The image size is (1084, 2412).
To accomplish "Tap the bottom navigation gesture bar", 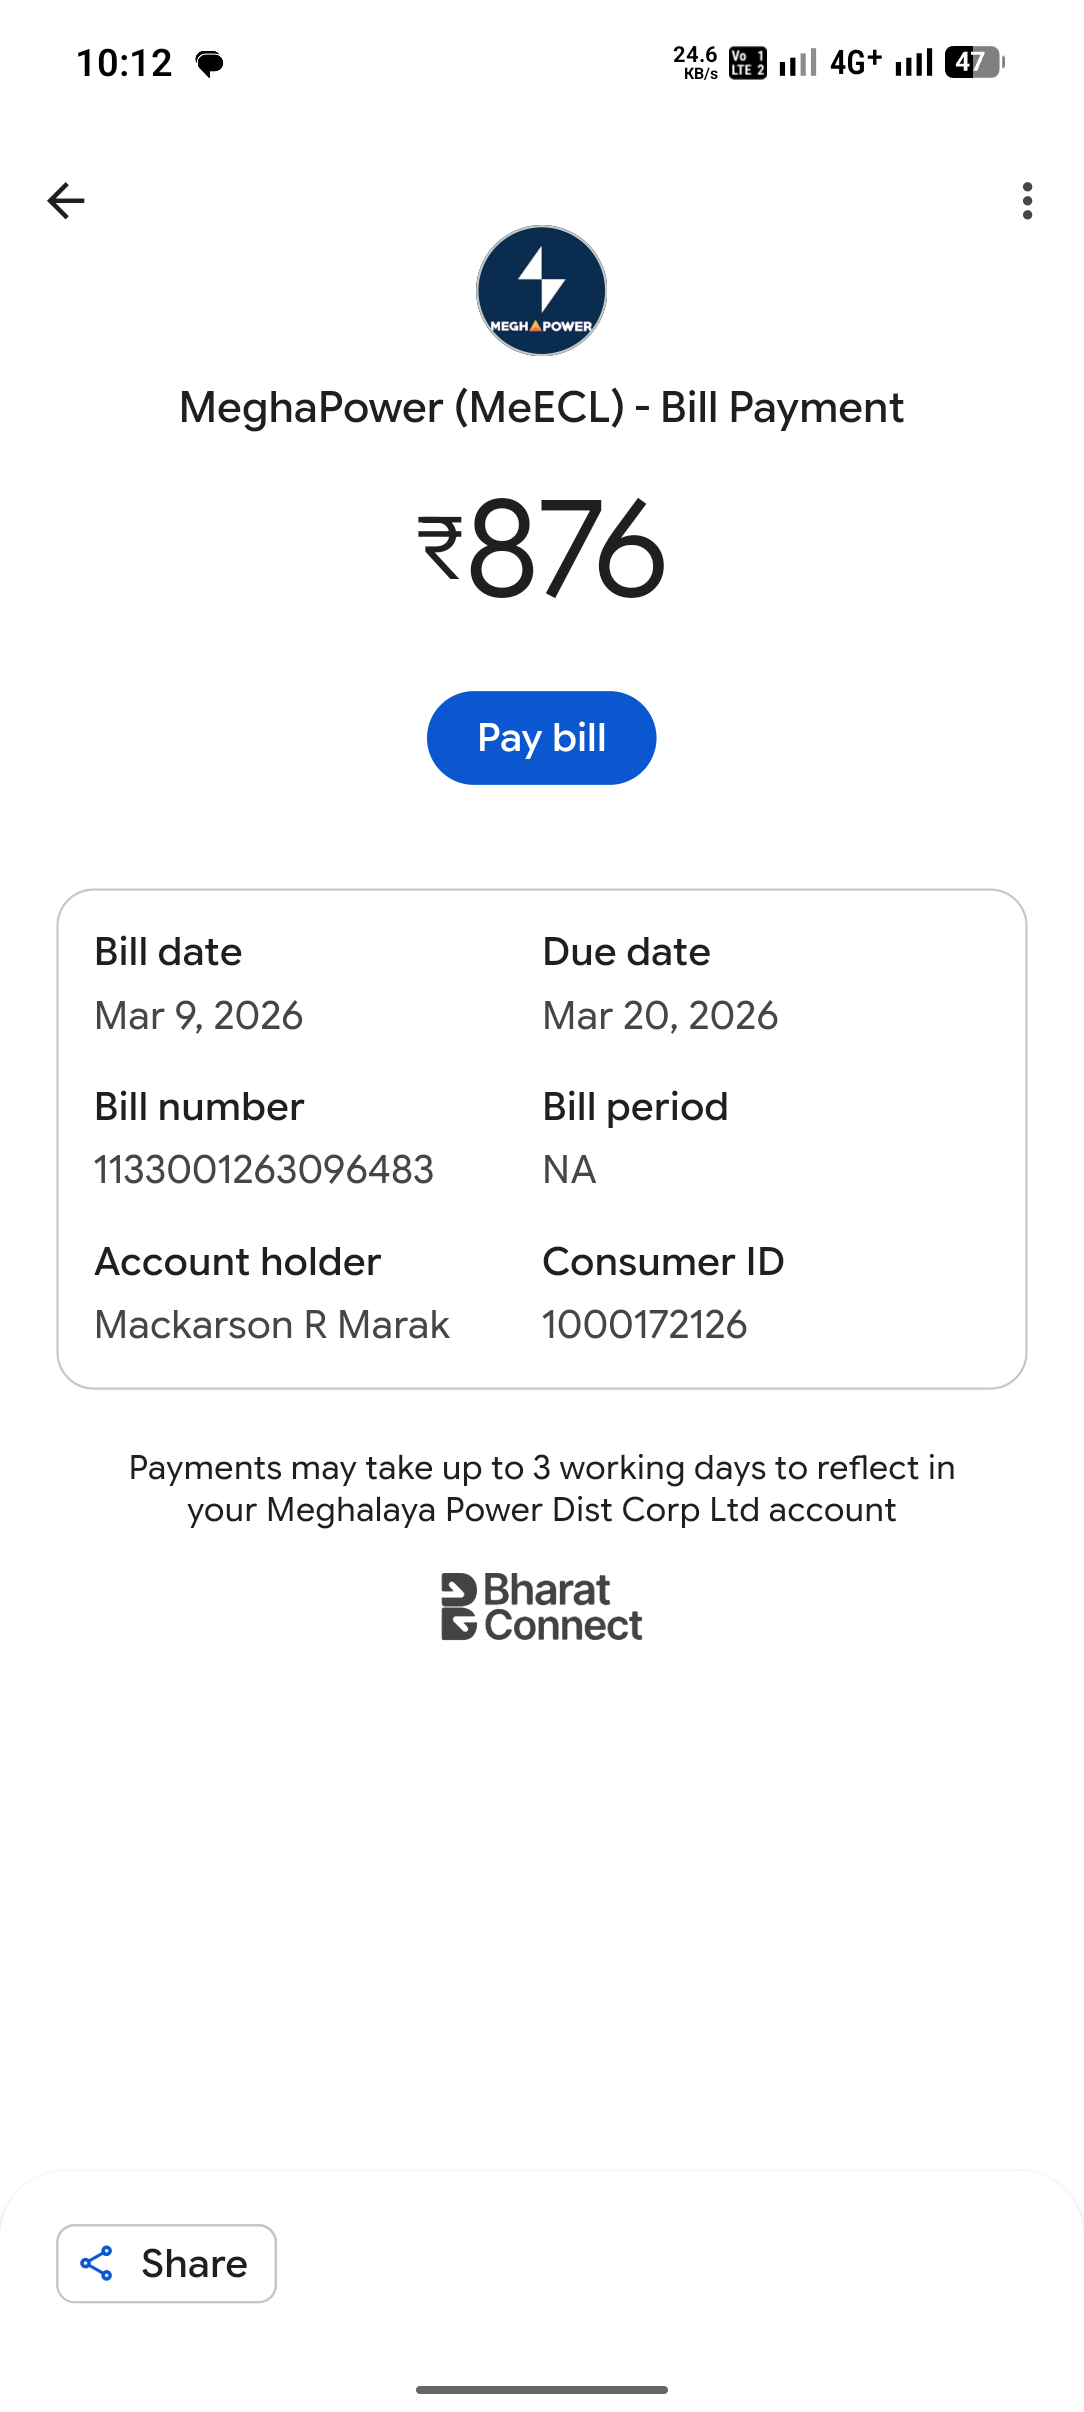I will [x=541, y=2389].
